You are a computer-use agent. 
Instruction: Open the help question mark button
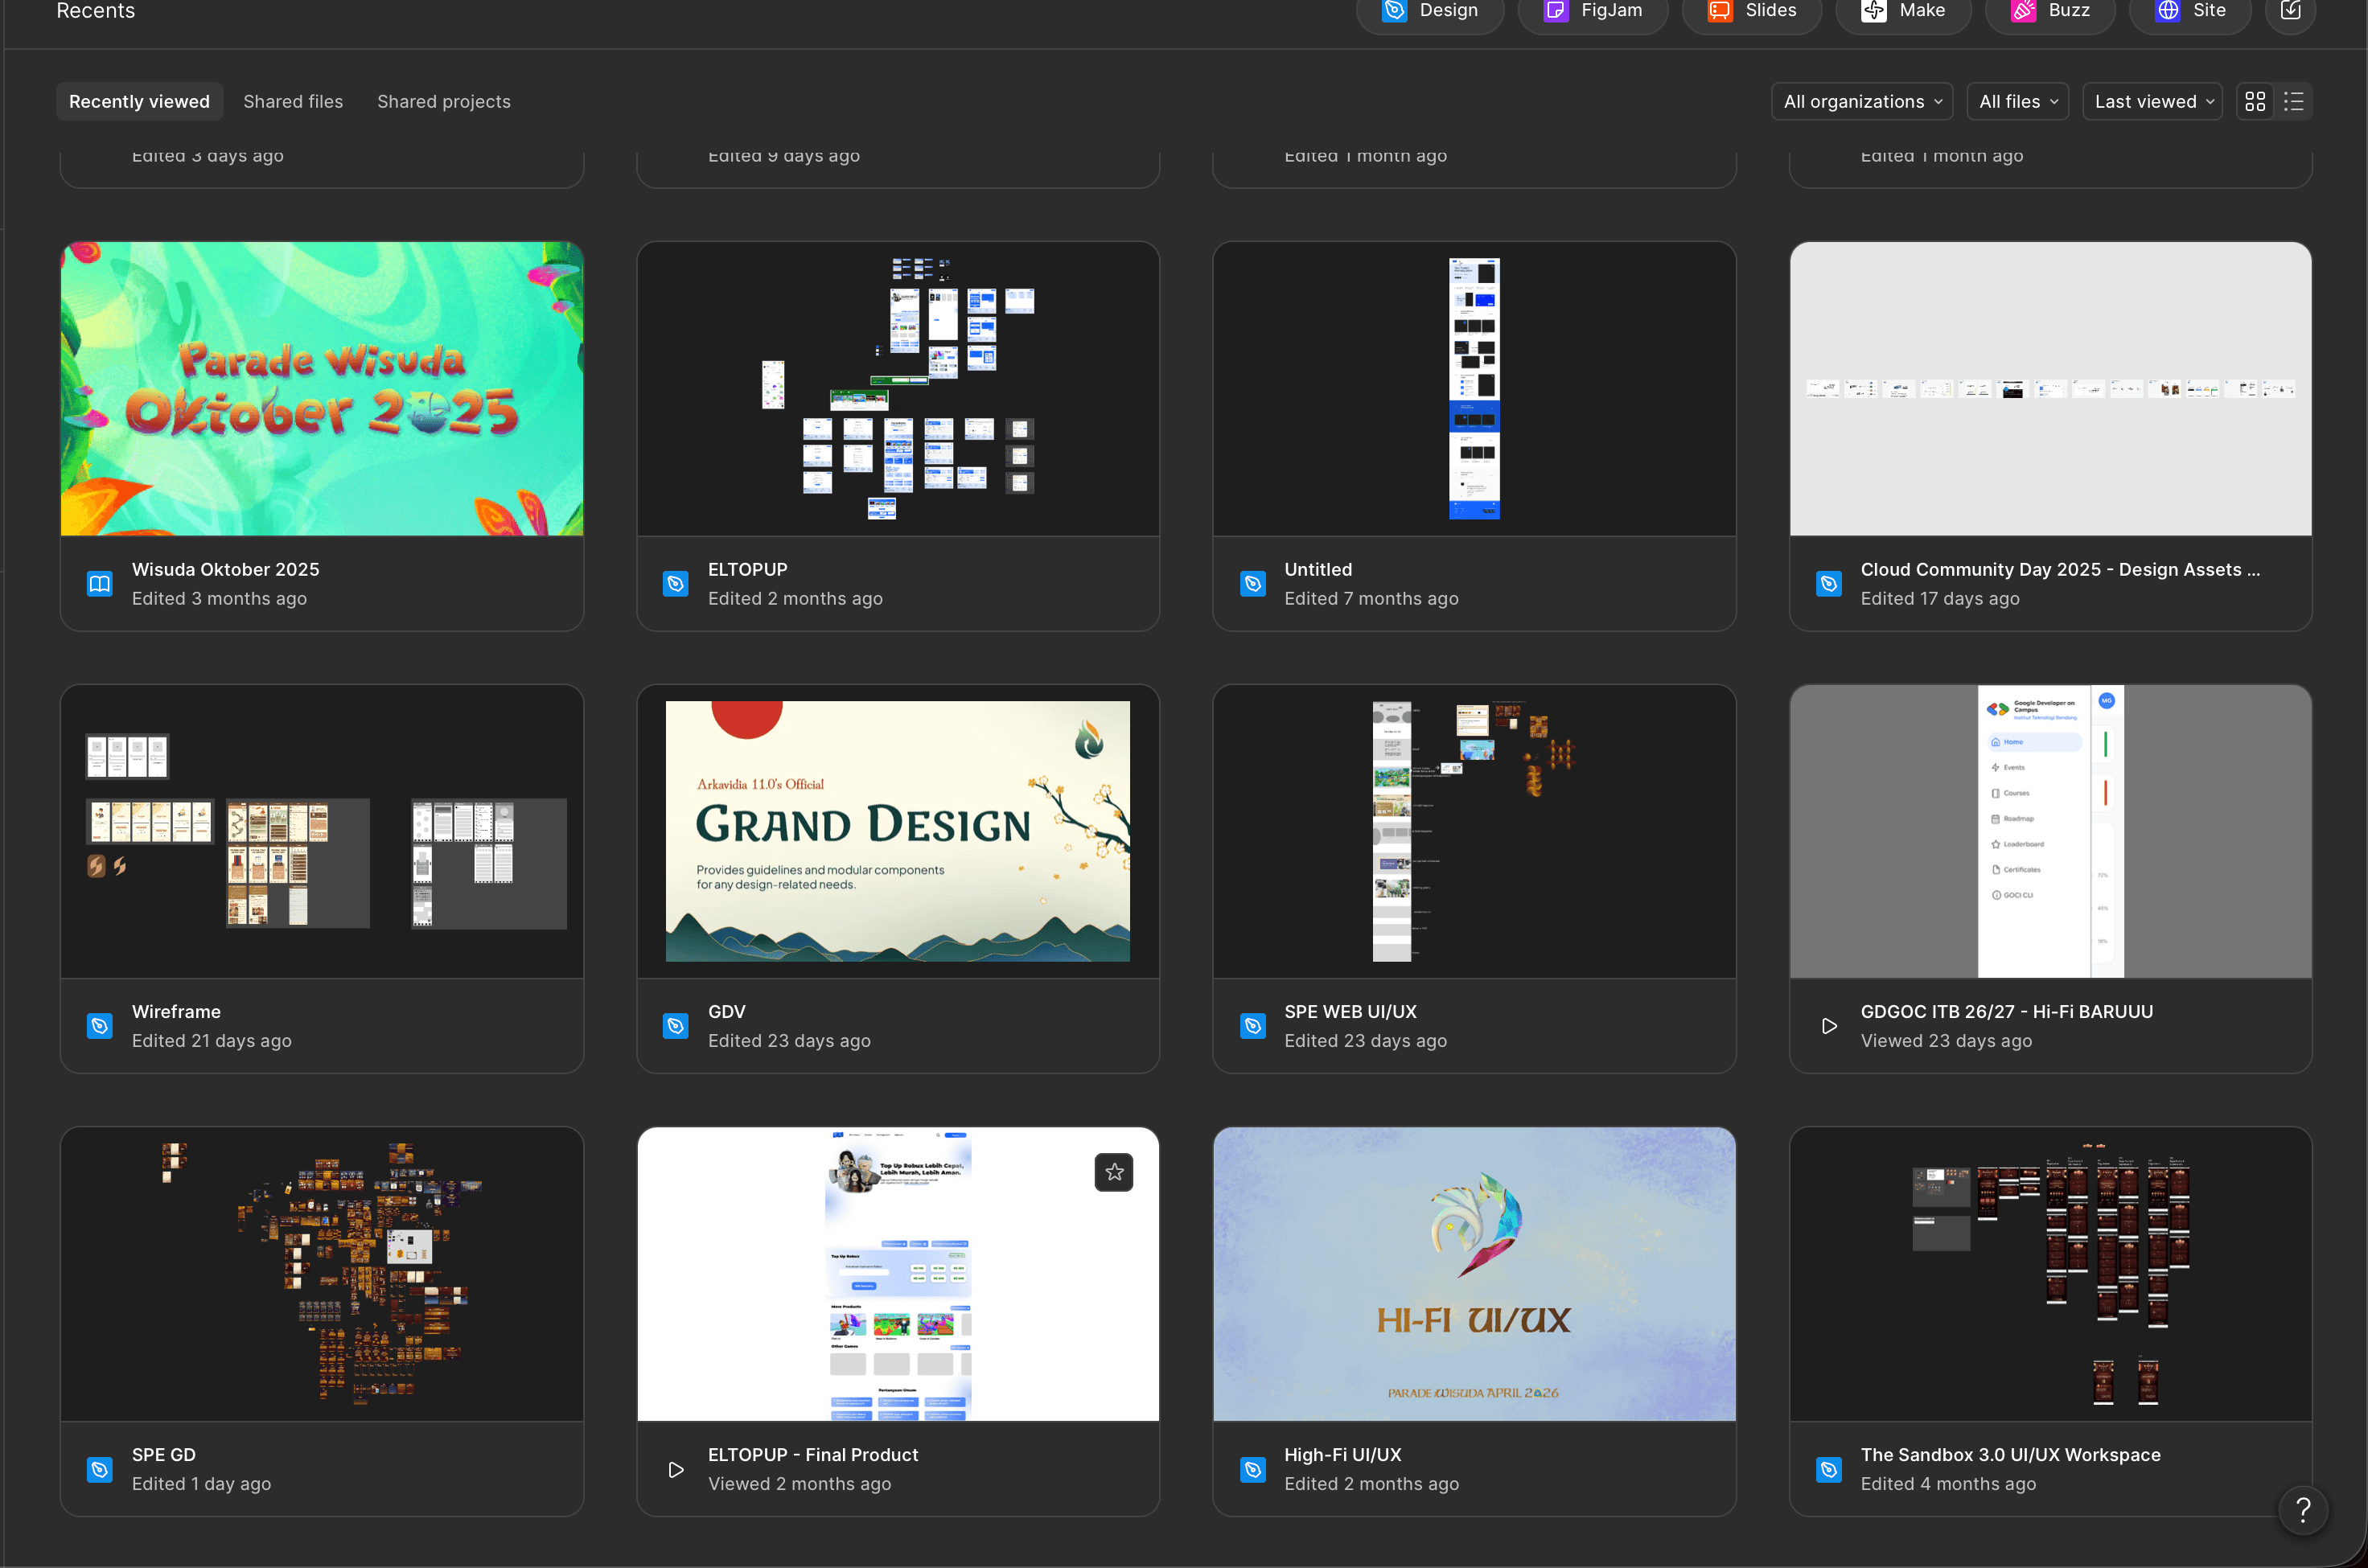2303,1510
